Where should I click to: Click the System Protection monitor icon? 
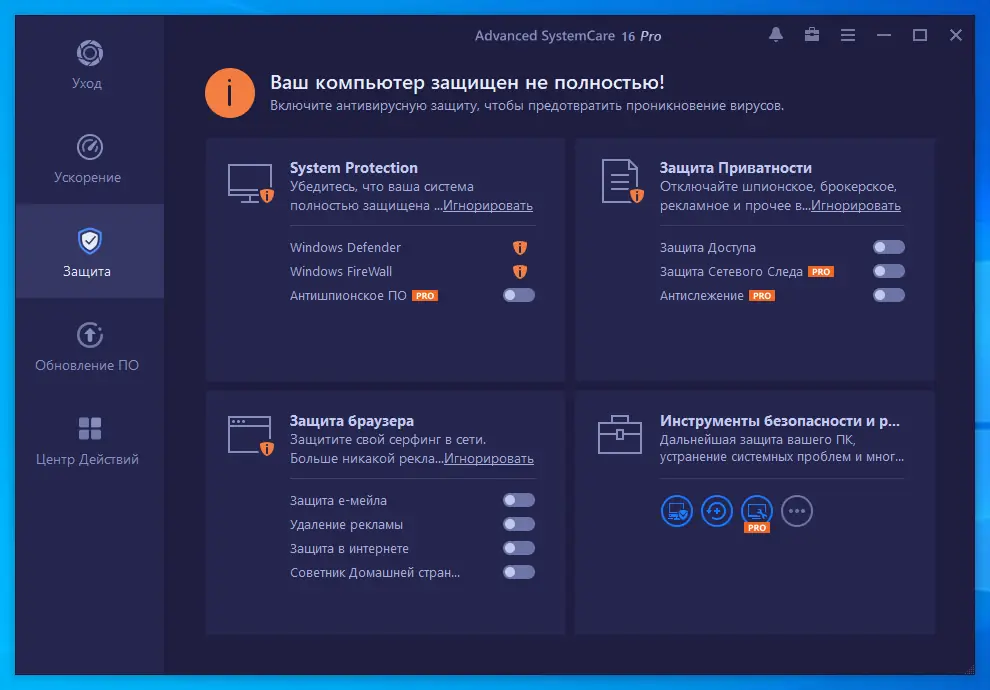pyautogui.click(x=251, y=184)
